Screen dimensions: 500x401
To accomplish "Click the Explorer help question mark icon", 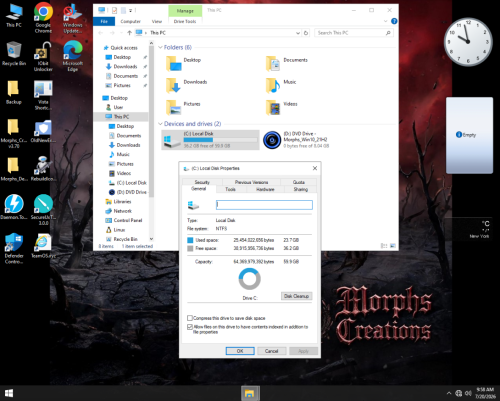I will click(x=394, y=21).
